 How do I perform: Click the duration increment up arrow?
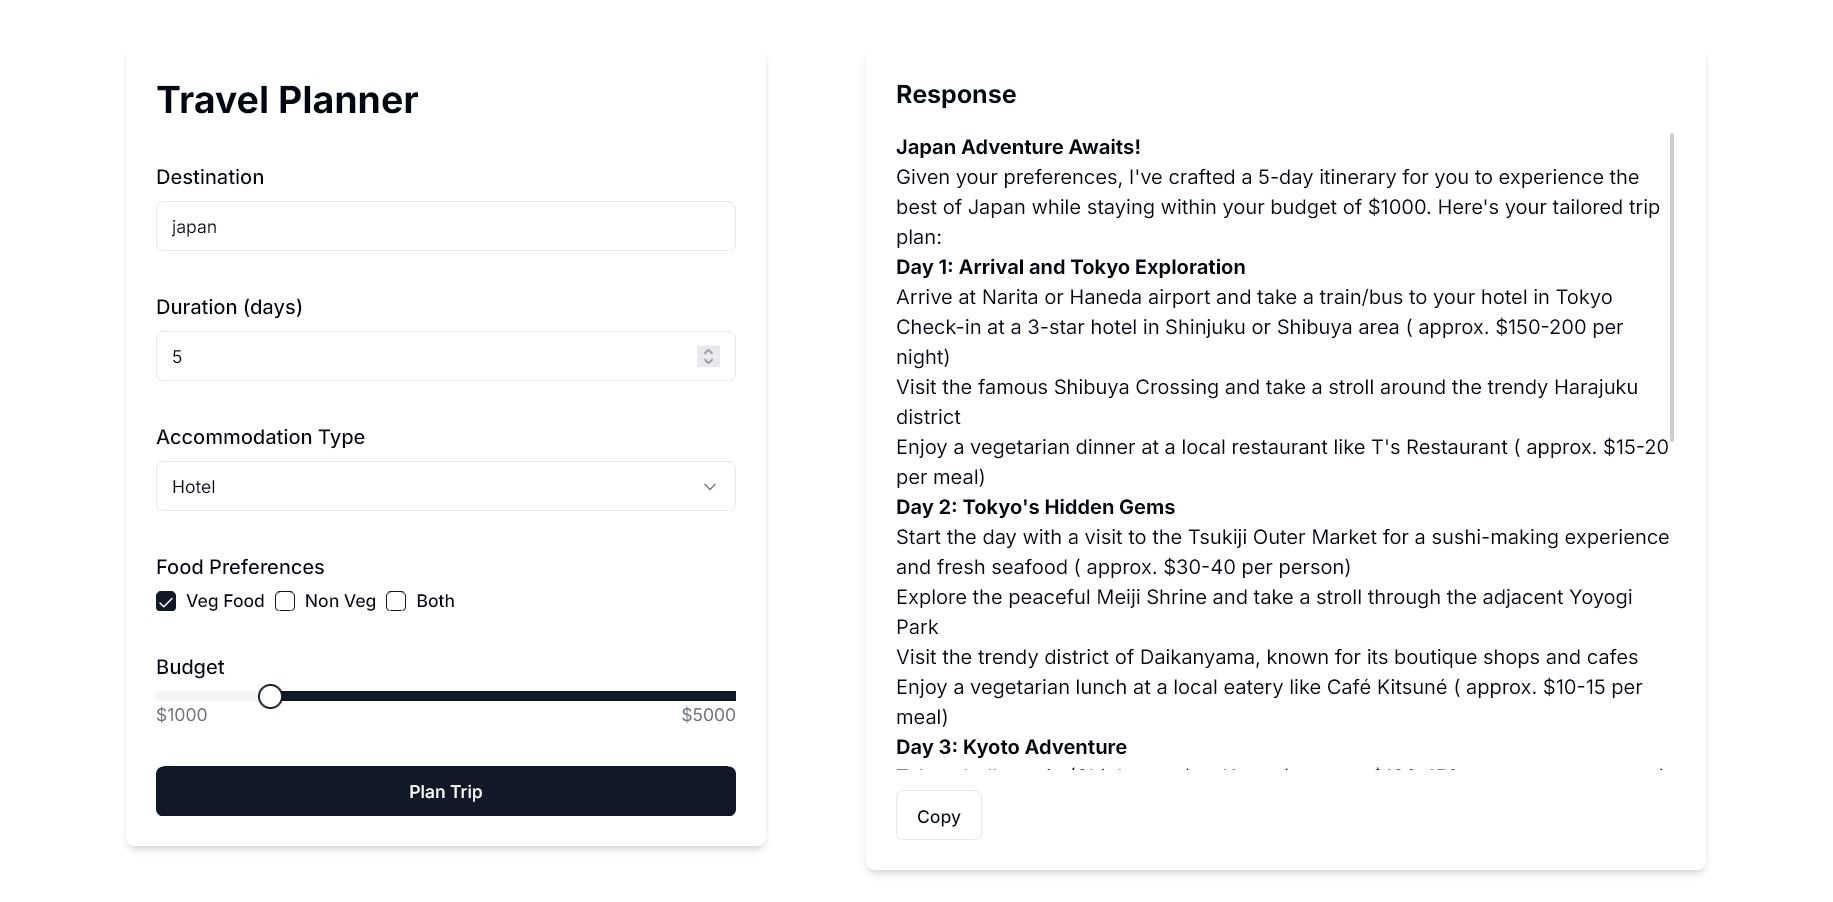click(708, 351)
